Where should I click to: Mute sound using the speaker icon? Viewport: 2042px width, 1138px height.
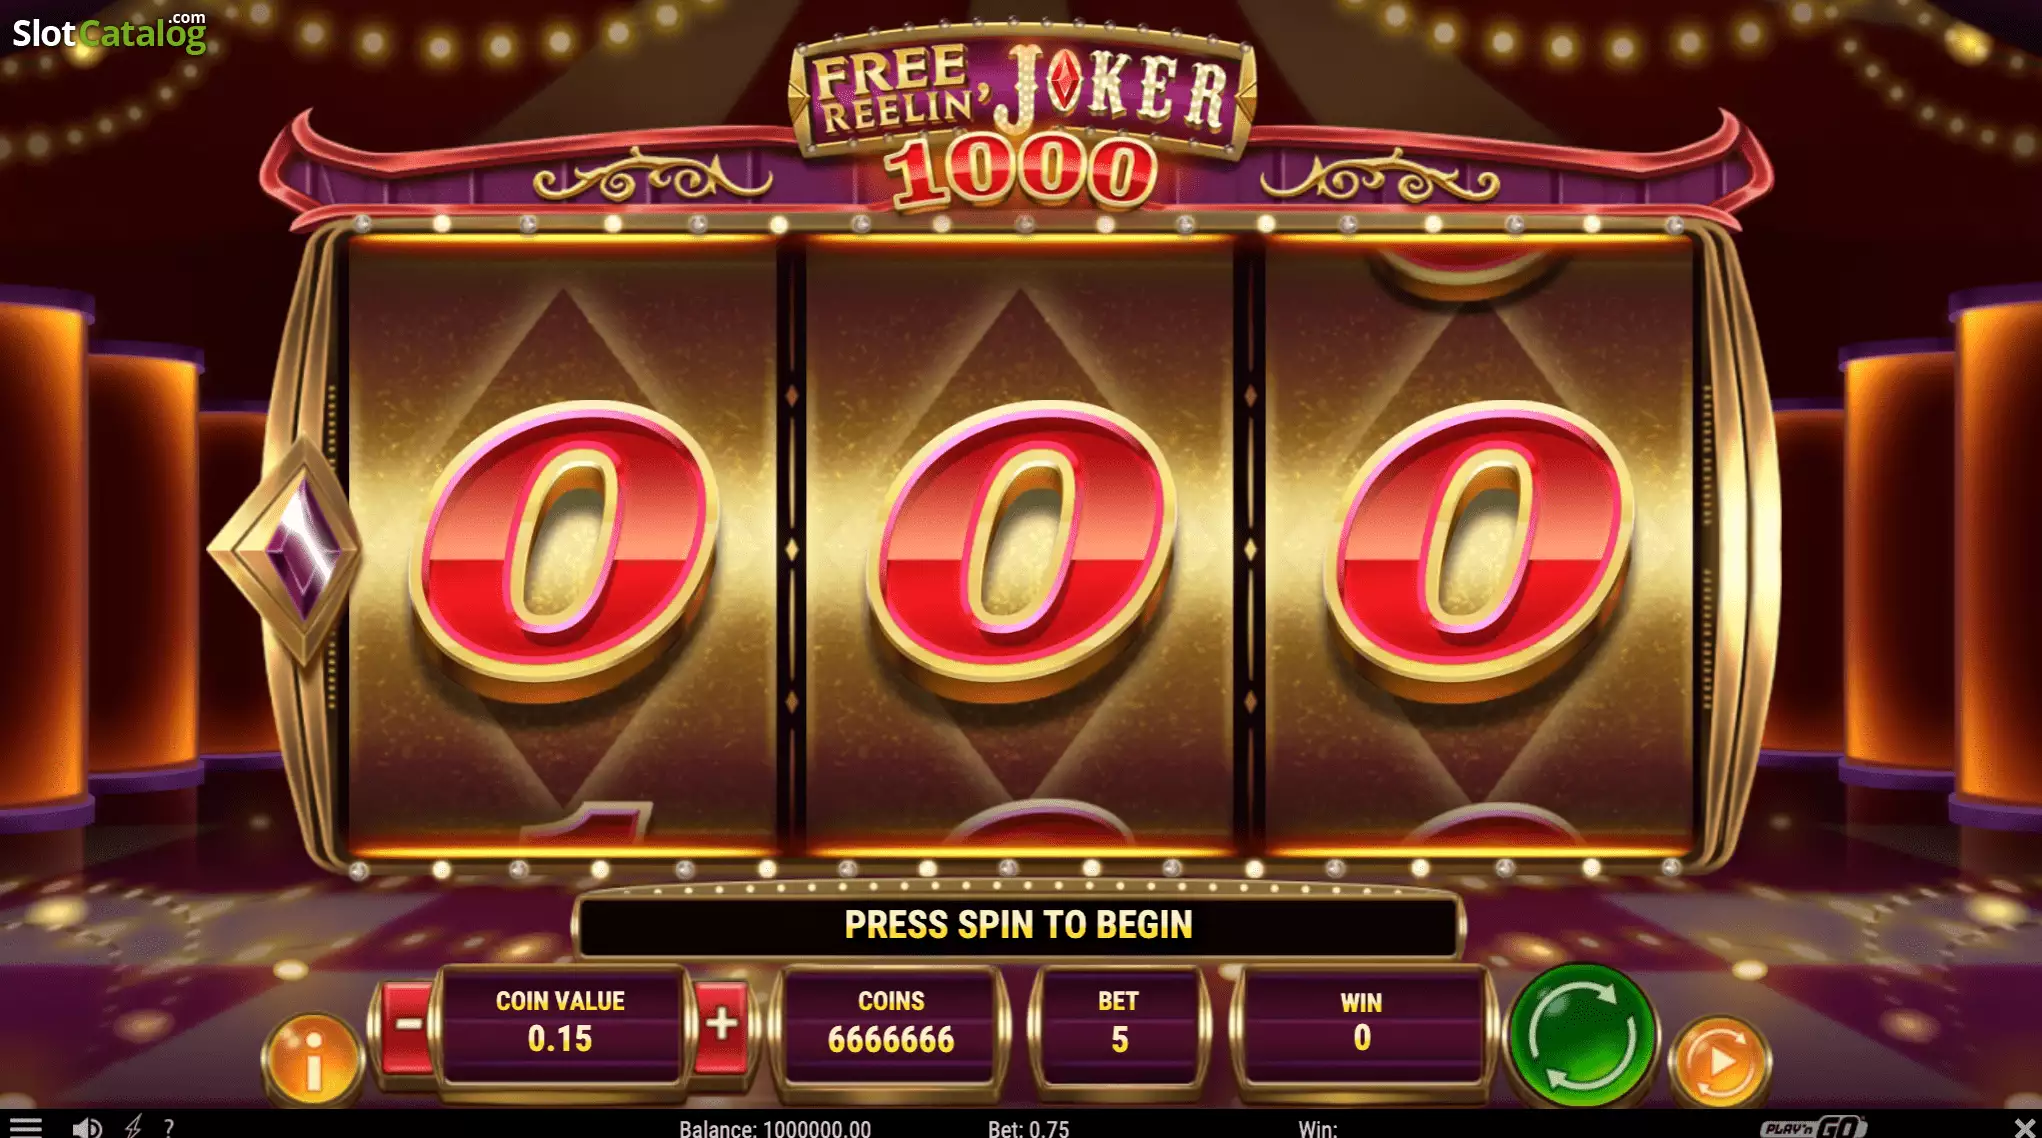click(86, 1127)
